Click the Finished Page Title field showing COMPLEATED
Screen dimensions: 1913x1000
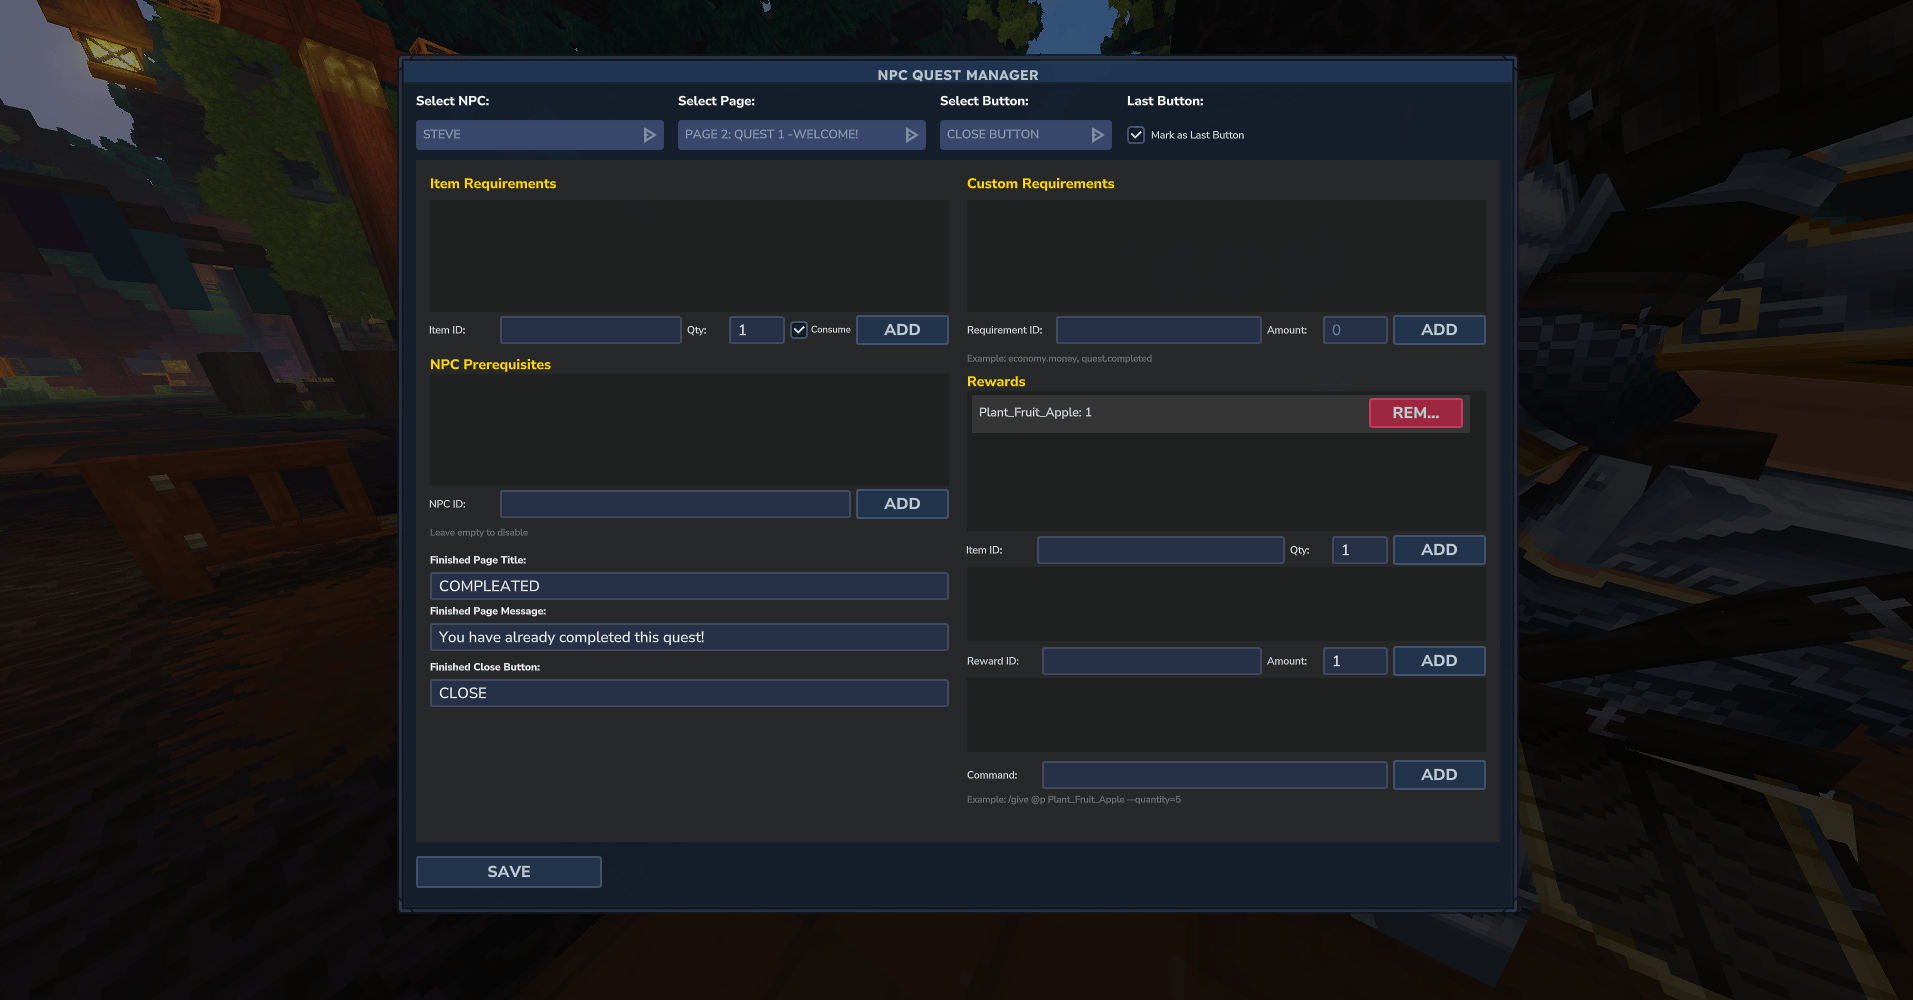tap(688, 586)
